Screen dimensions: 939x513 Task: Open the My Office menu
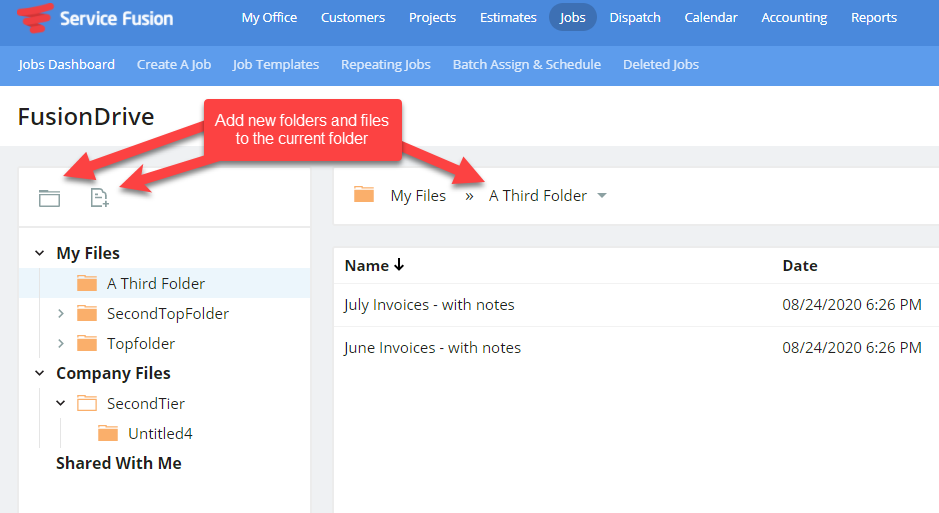pyautogui.click(x=269, y=17)
